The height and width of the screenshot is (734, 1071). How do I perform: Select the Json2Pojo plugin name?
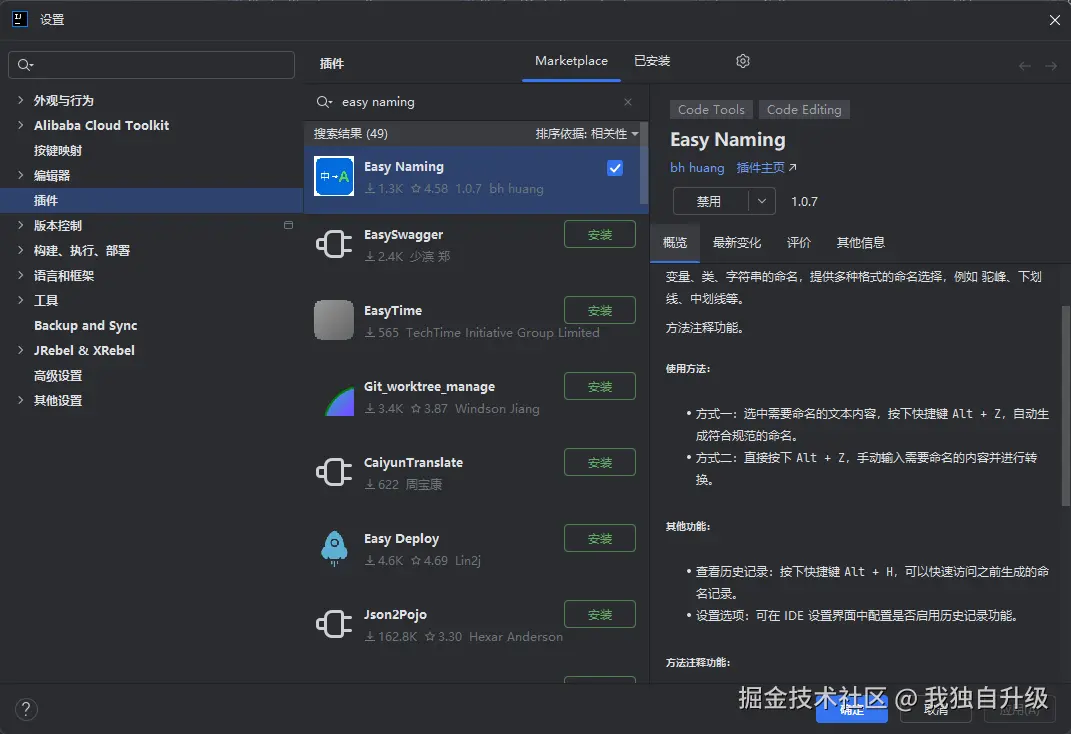[x=395, y=615]
